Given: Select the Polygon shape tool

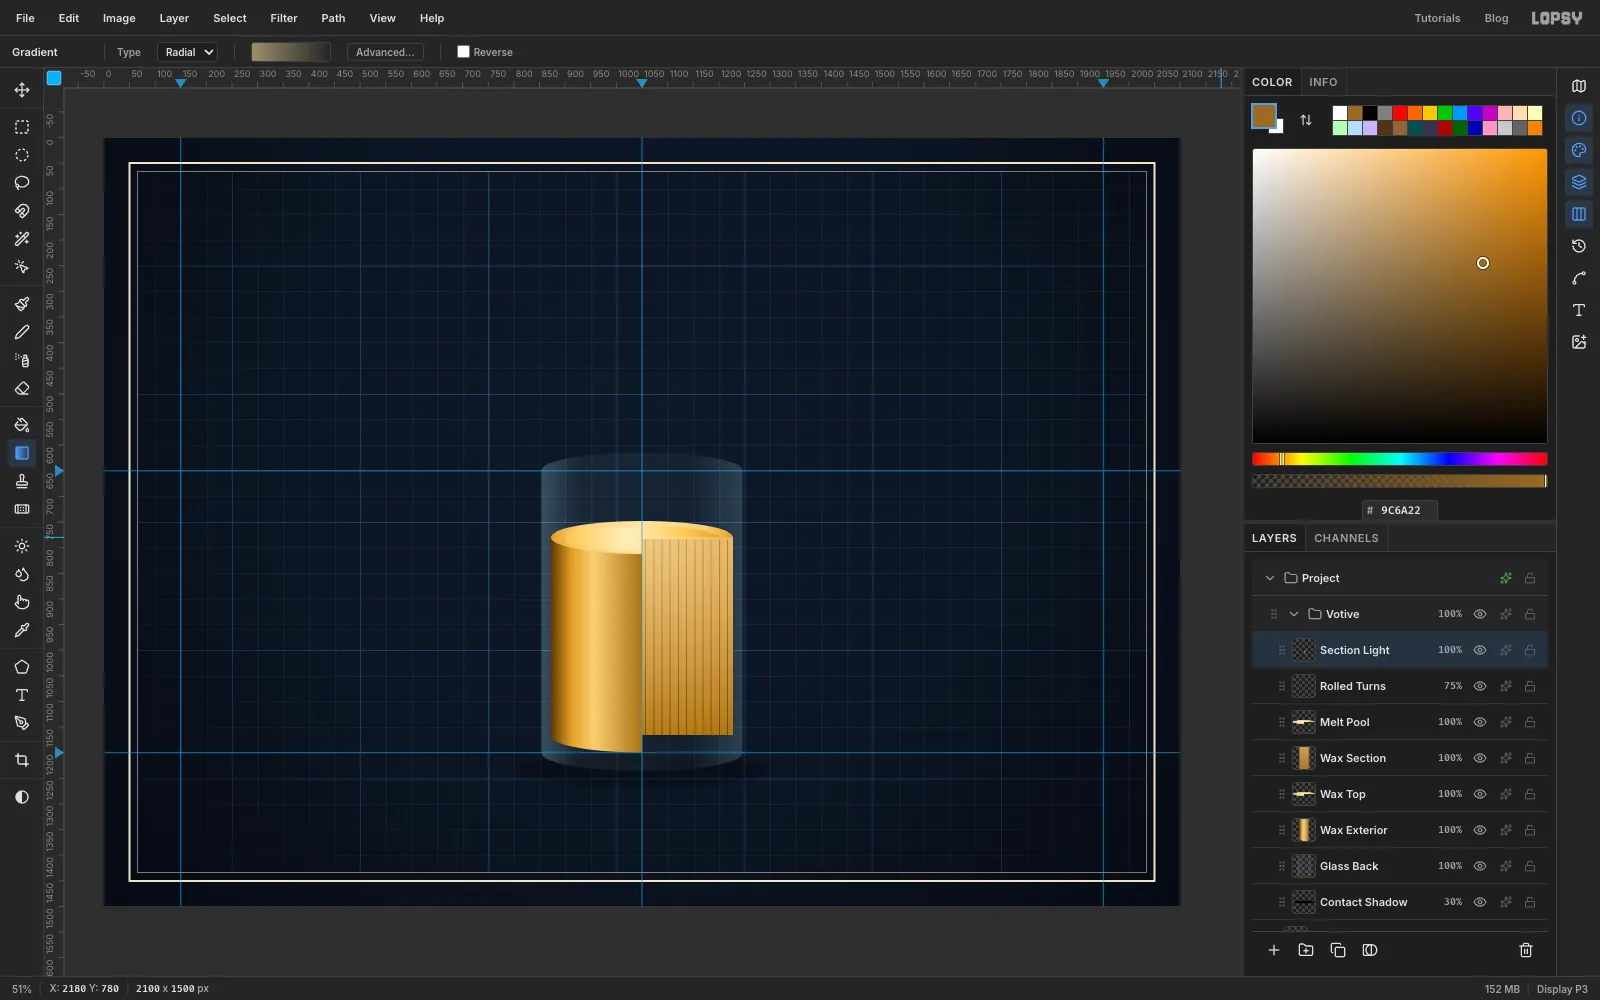Looking at the screenshot, I should tap(22, 667).
